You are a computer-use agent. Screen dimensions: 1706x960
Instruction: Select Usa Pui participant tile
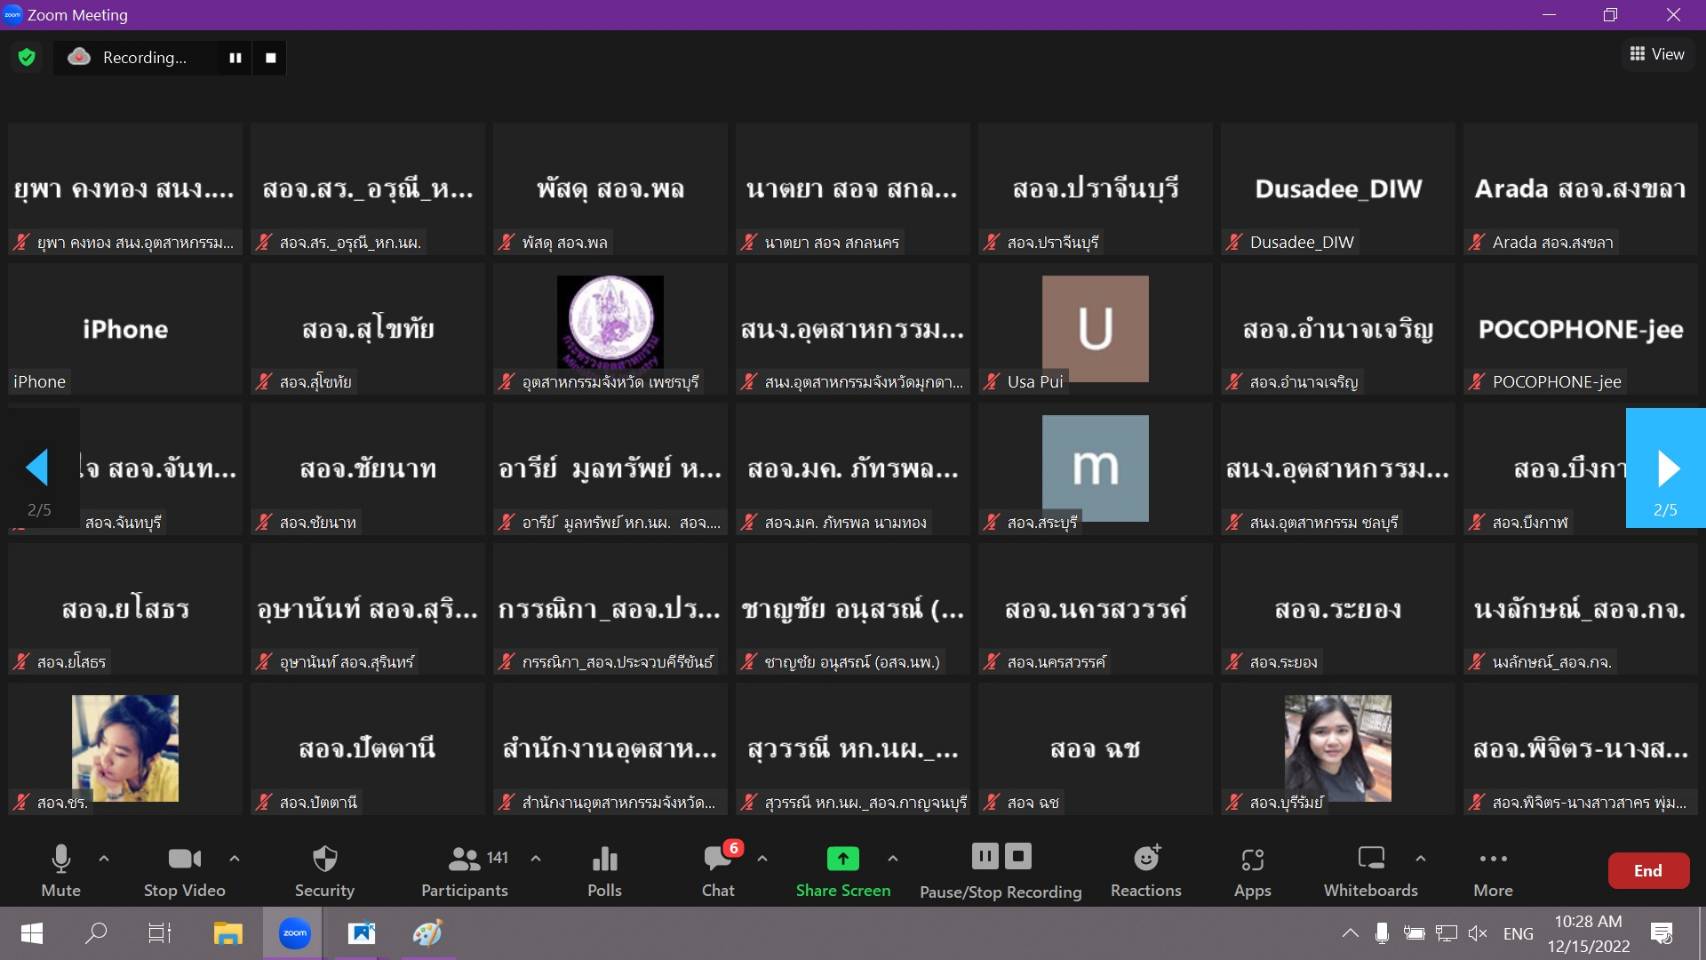pyautogui.click(x=1095, y=329)
